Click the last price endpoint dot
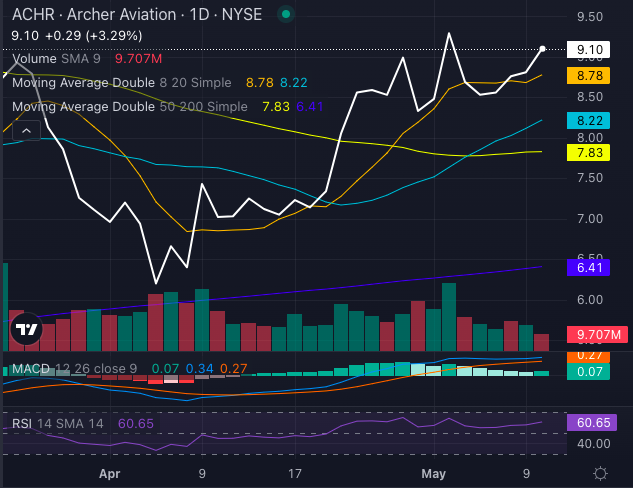Screen dimensions: 633x488 [x=542, y=49]
